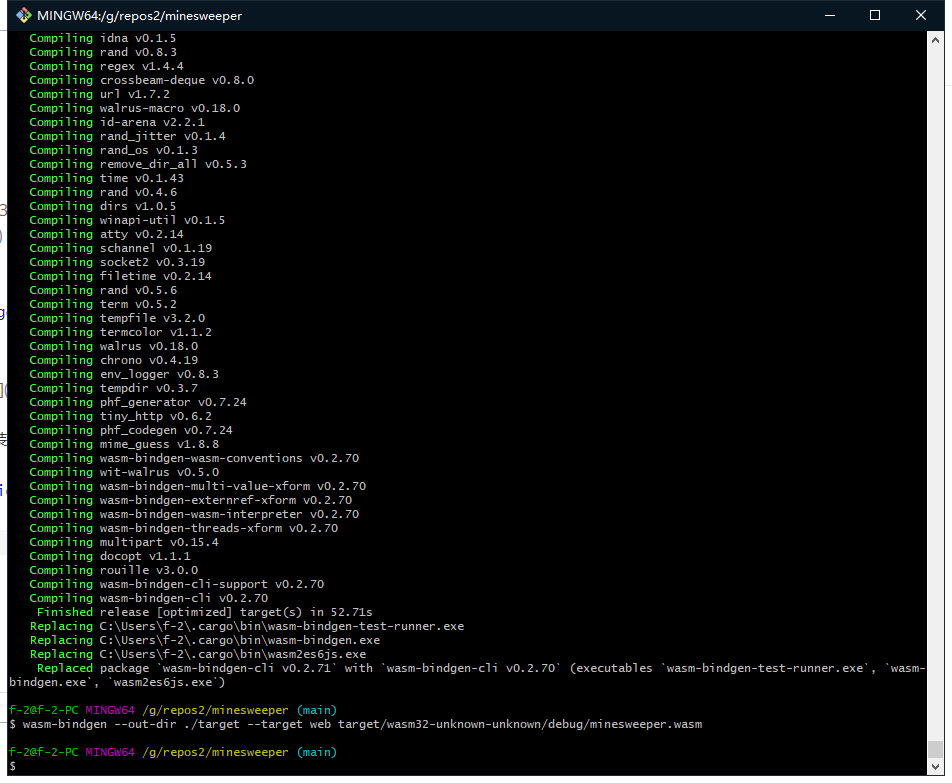952x783 pixels.
Task: Click the wasm-bindgen-test-runner.exe Replacing path
Action: click(x=281, y=626)
